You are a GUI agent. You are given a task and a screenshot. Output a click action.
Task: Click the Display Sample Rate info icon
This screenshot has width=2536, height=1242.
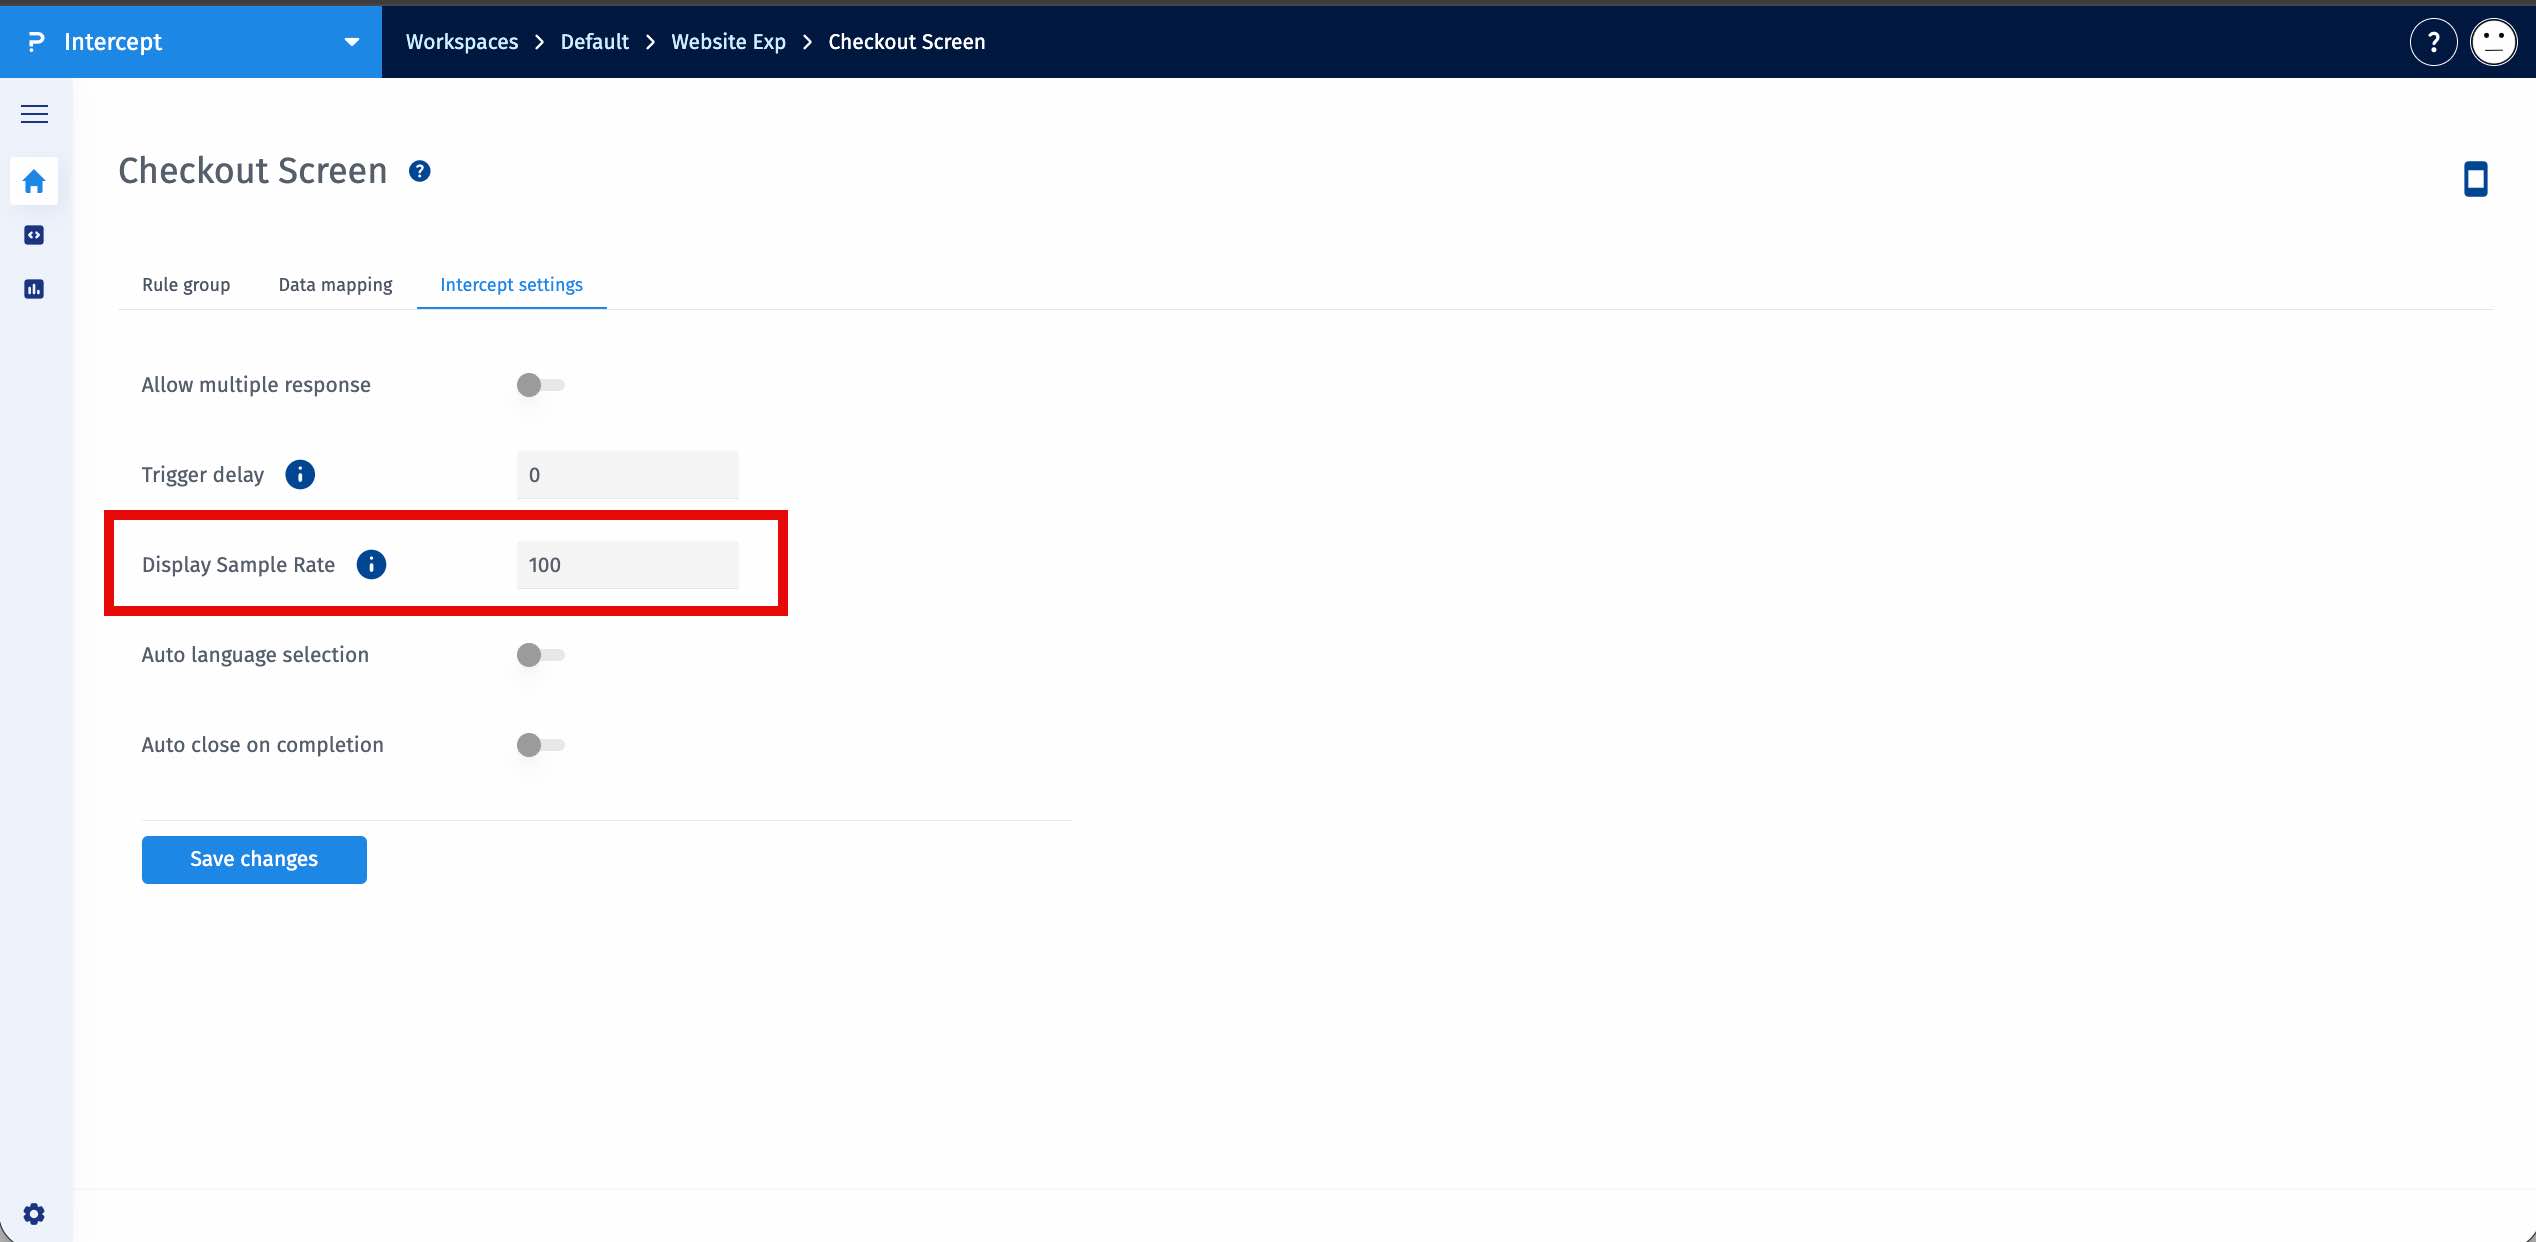(371, 564)
